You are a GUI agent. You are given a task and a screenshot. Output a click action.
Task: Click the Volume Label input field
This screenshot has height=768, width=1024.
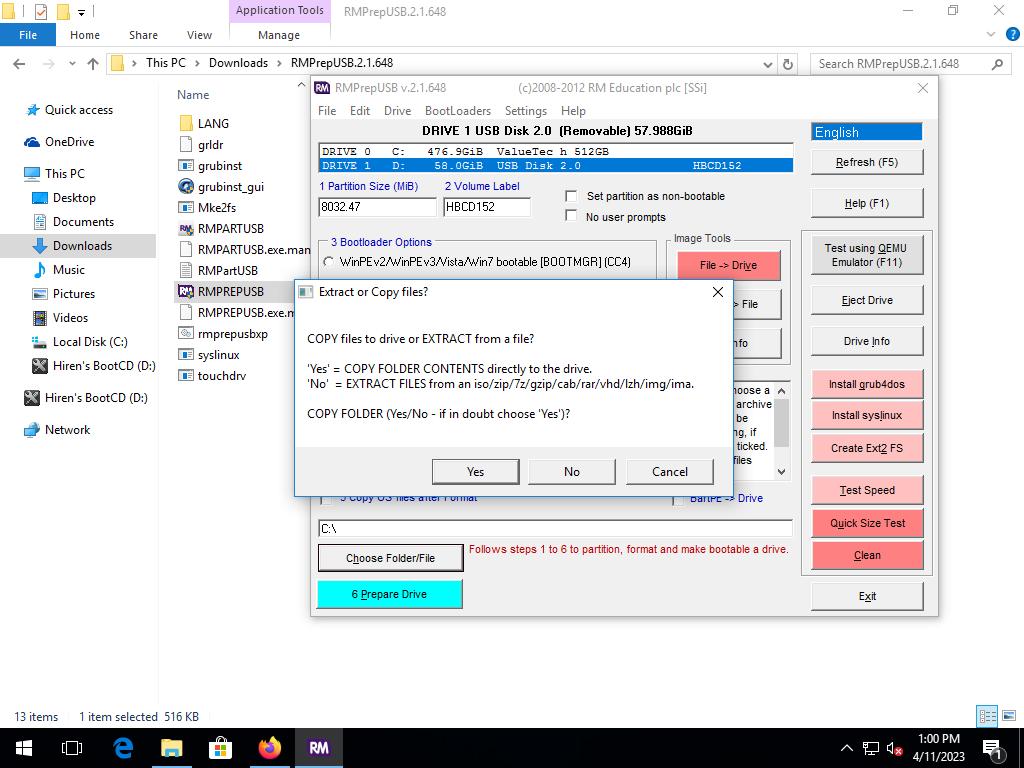click(486, 207)
